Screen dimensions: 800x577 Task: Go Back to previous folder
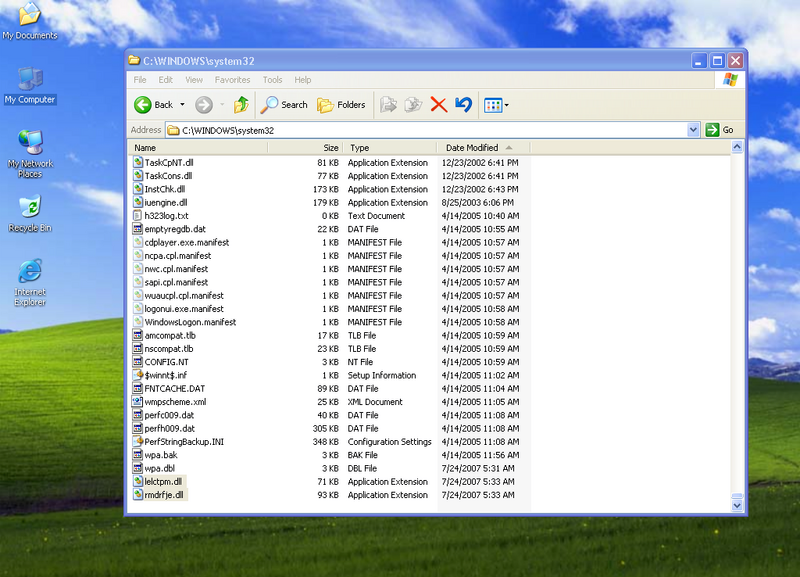(x=154, y=105)
